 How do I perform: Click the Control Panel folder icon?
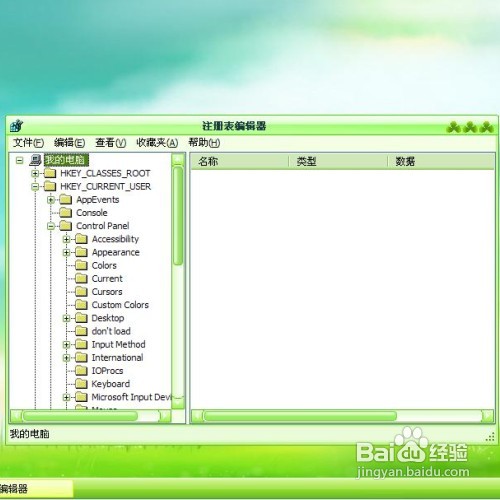point(66,226)
